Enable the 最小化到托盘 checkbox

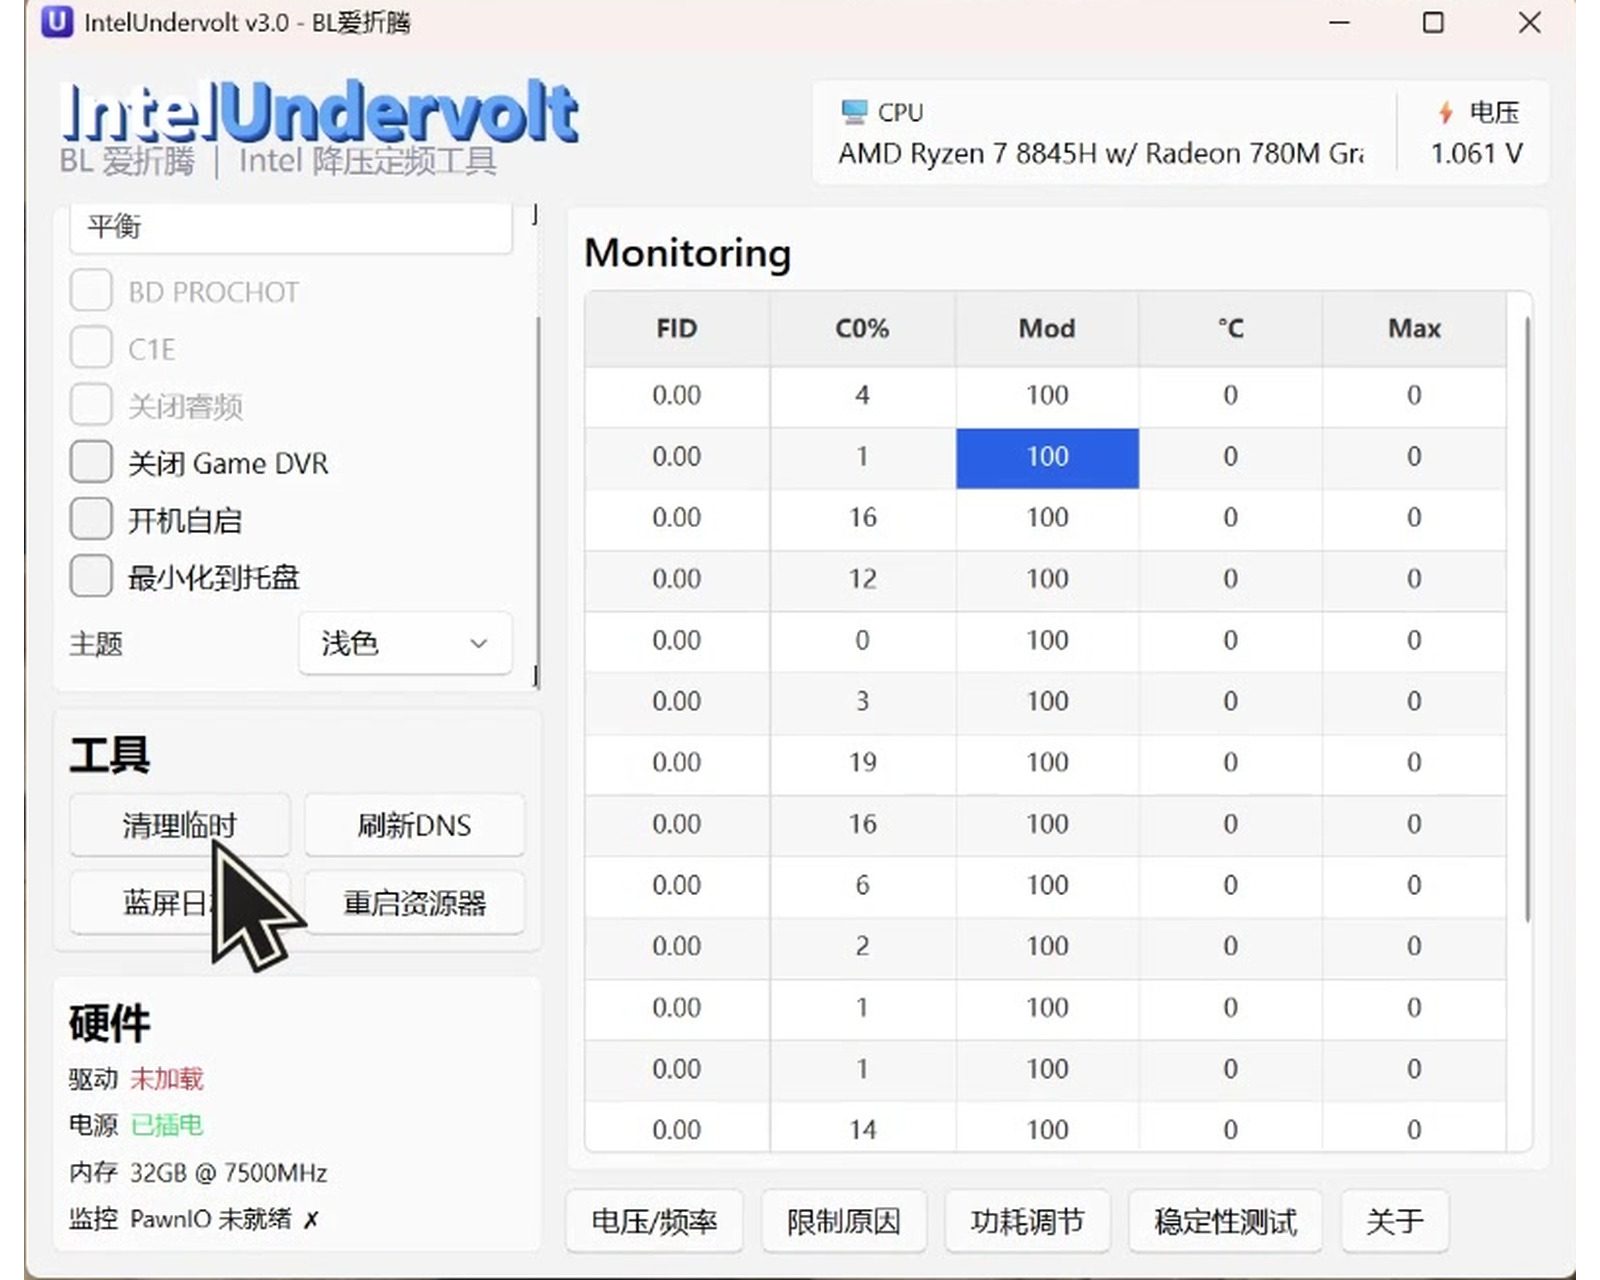(x=91, y=576)
